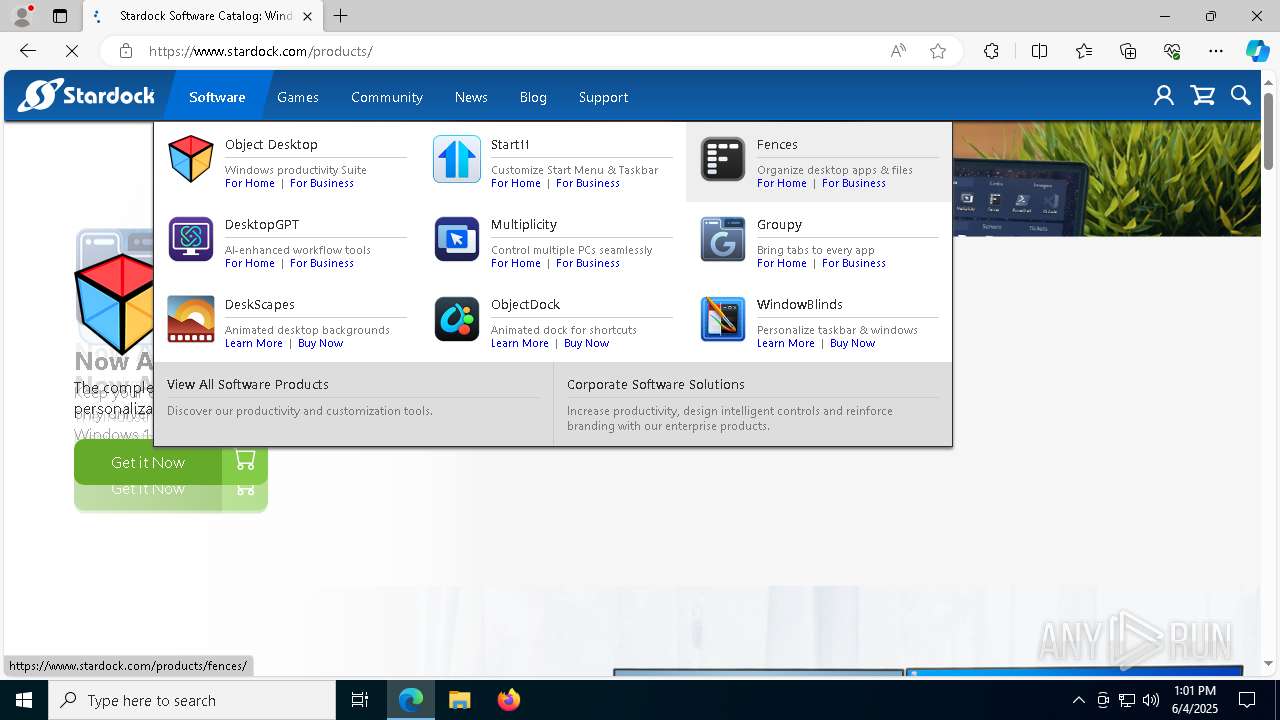Click ObjectDock Learn More link
The width and height of the screenshot is (1280, 720).
(520, 343)
